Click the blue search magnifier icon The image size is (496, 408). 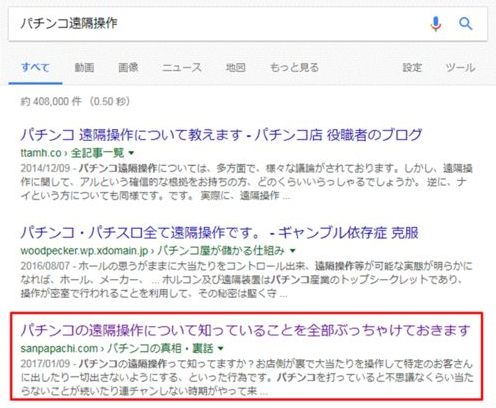(465, 24)
